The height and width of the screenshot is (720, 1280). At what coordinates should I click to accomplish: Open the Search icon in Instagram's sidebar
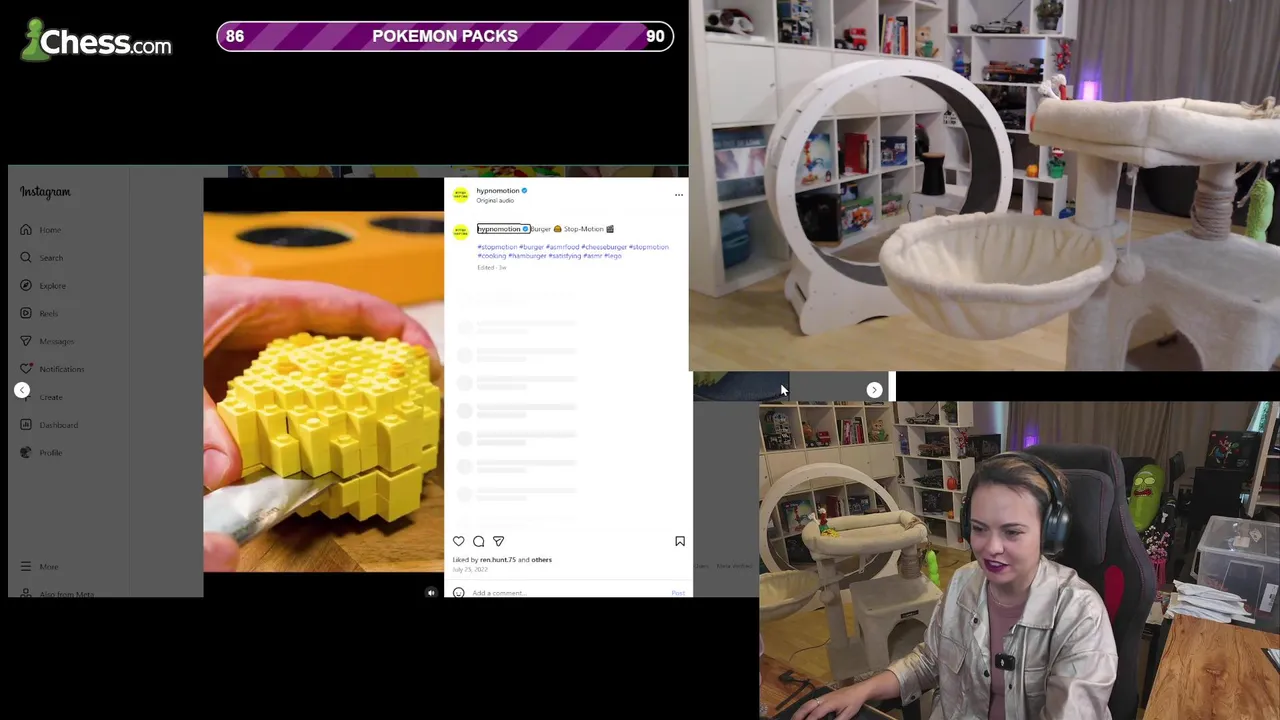tap(26, 258)
